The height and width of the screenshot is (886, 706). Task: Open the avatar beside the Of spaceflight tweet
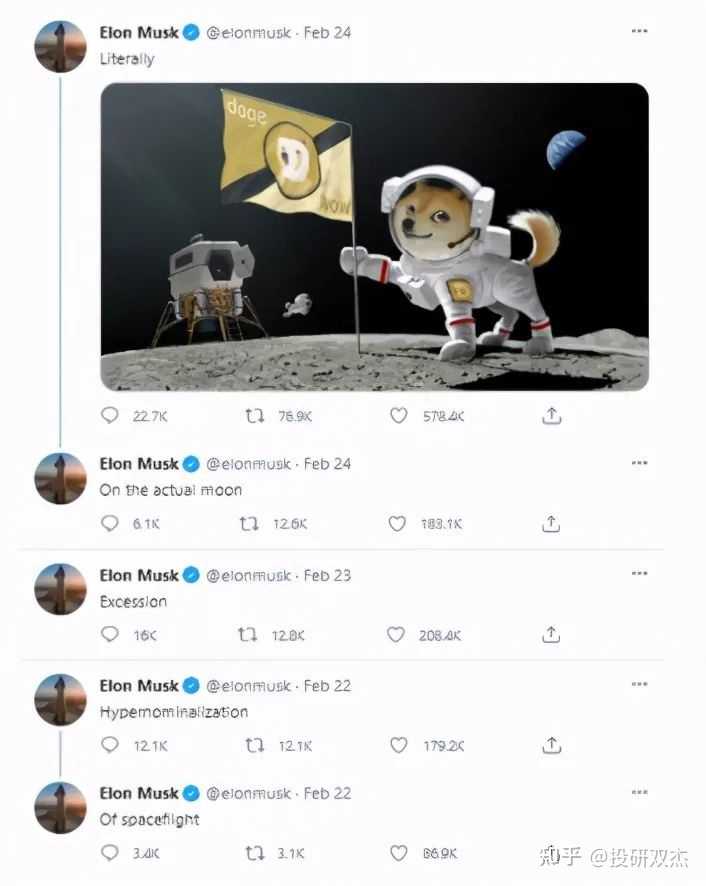point(60,807)
